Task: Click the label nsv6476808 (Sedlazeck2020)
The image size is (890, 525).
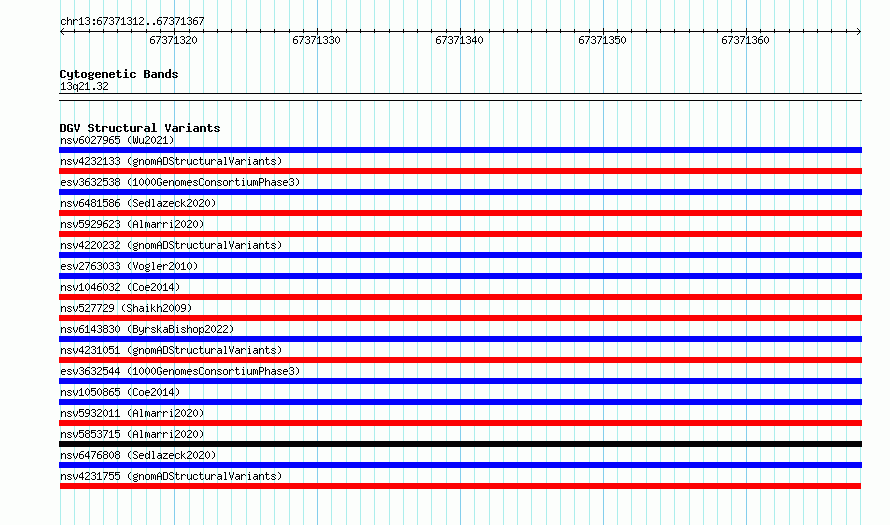Action: tap(138, 455)
